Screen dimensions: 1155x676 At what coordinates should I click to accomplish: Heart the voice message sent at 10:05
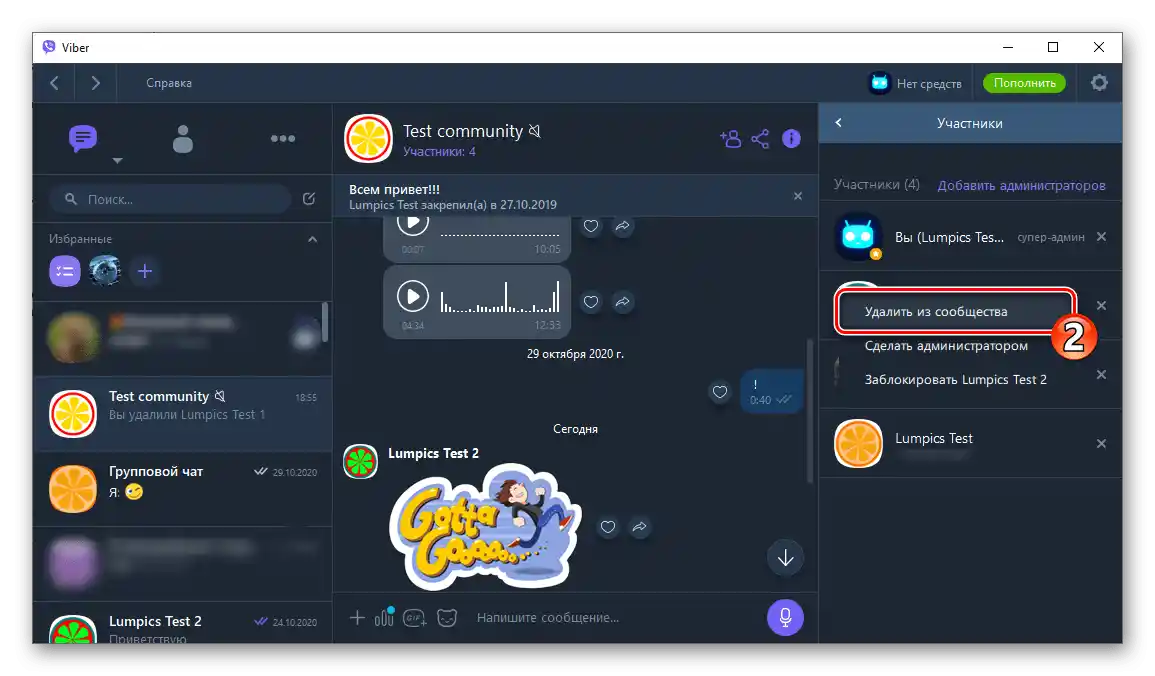[x=590, y=227]
